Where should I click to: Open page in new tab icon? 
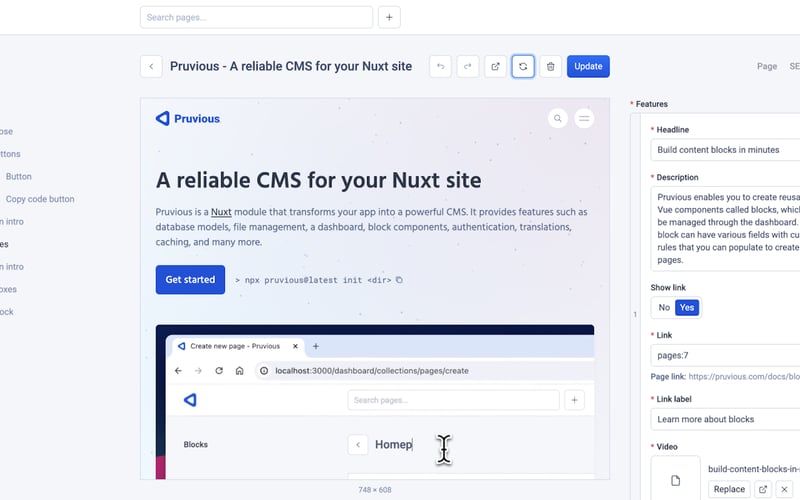click(495, 66)
